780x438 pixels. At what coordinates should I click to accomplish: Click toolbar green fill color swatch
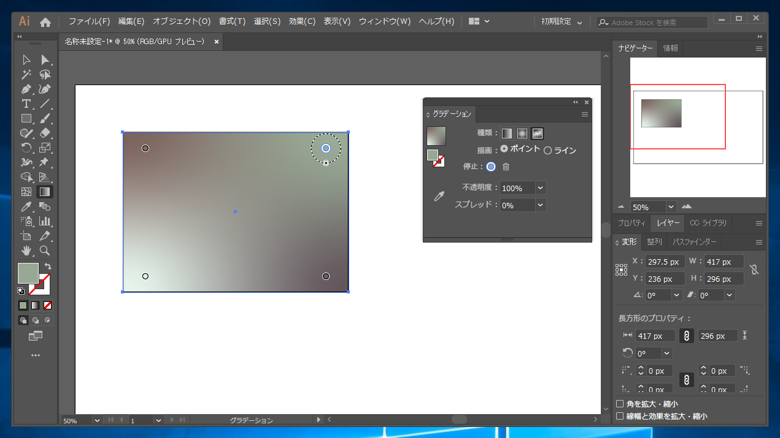click(28, 273)
